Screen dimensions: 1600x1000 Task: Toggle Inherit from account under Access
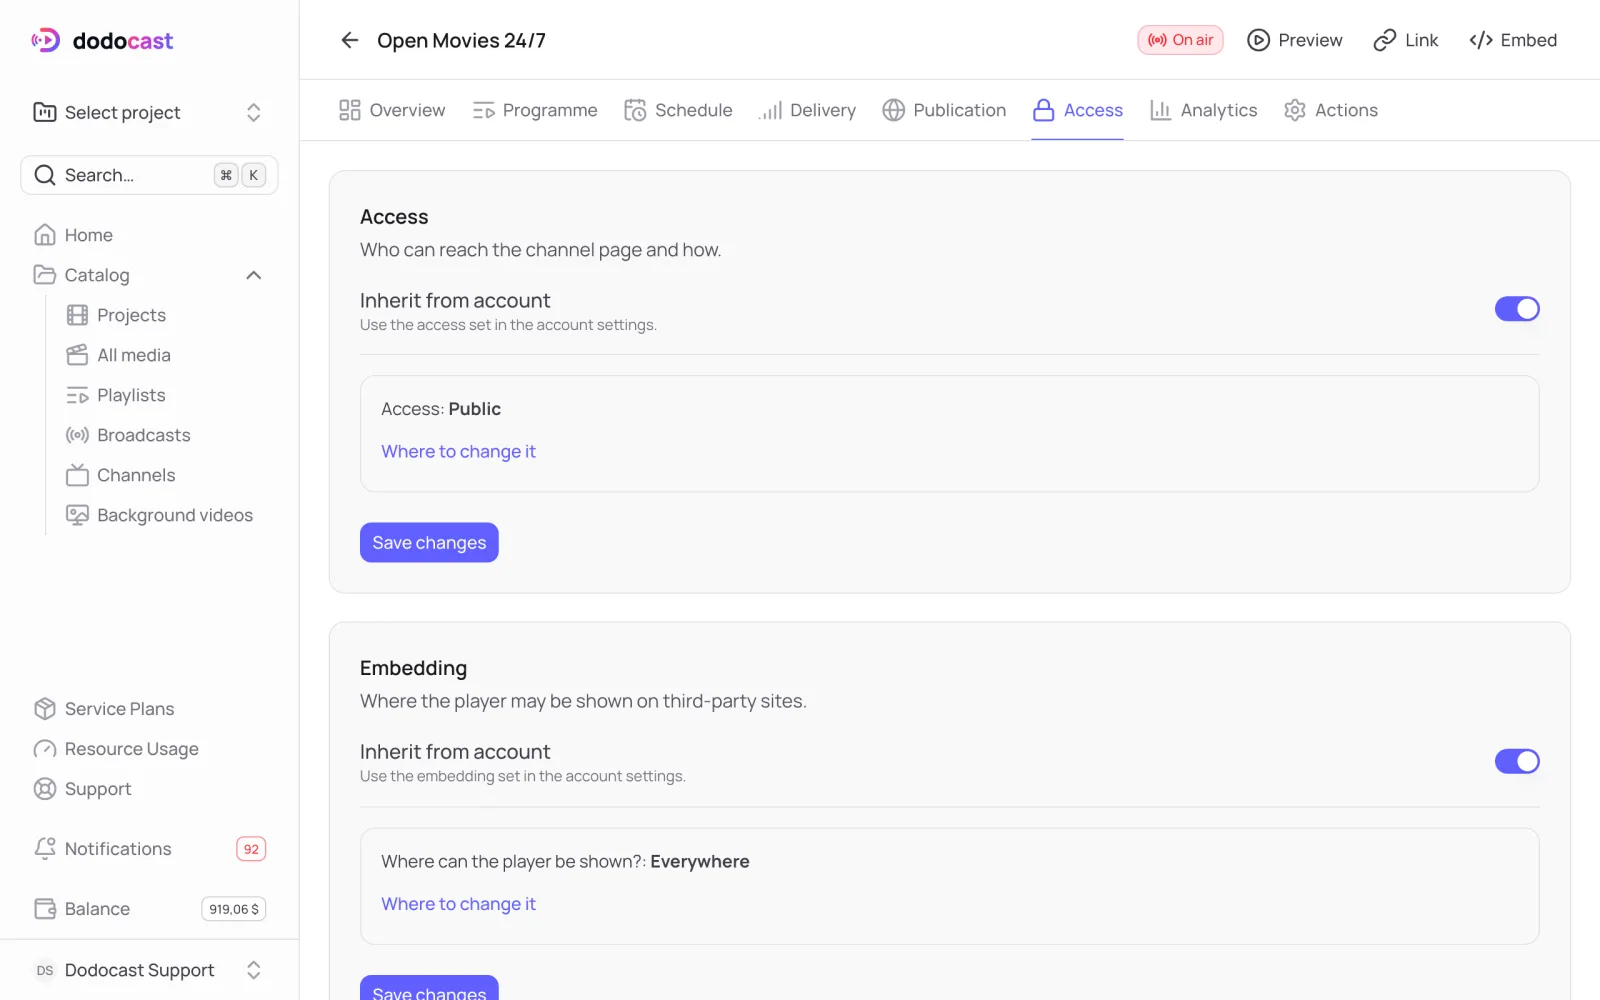(x=1517, y=309)
